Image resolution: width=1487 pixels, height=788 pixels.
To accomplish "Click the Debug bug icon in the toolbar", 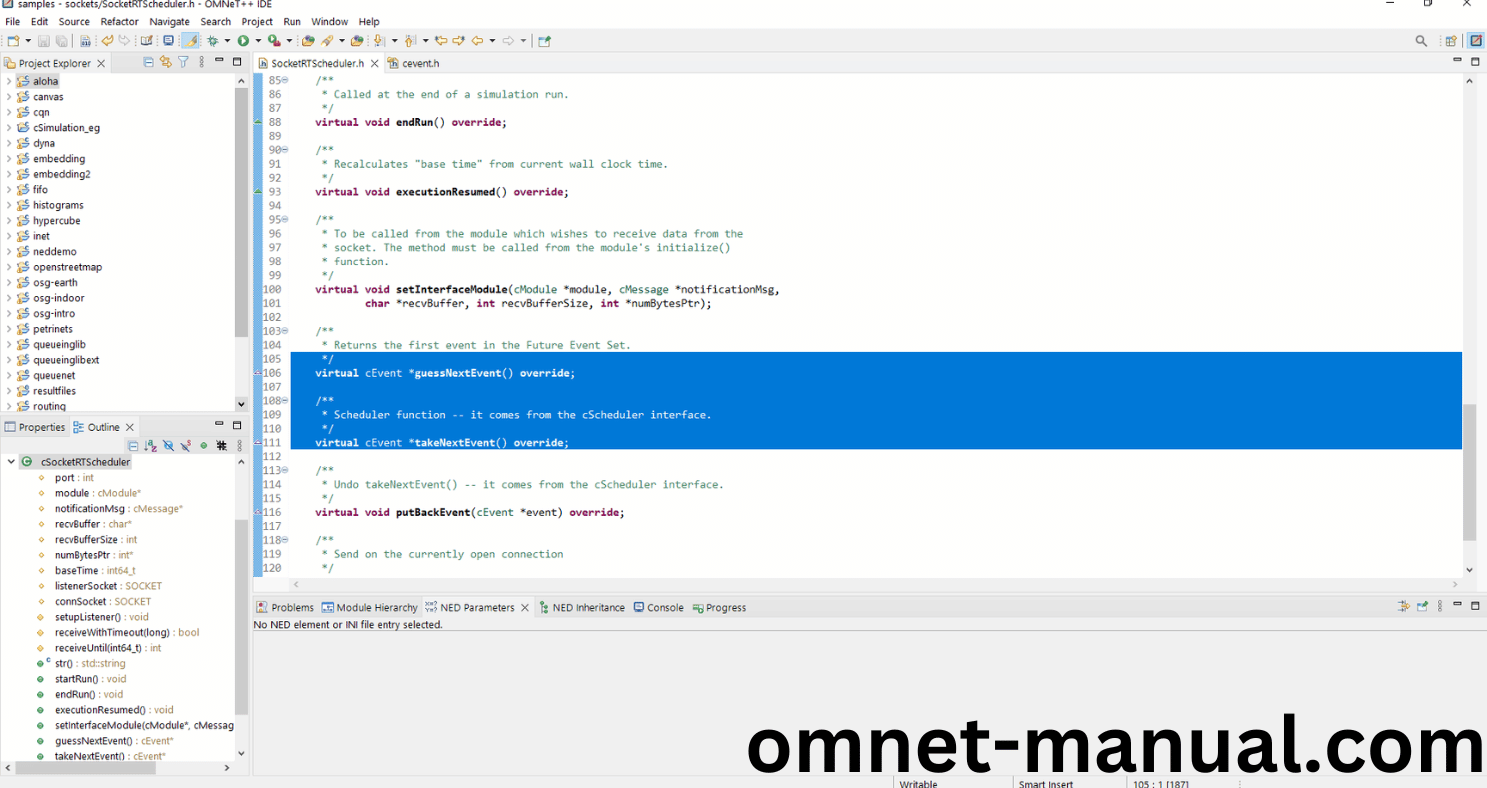I will click(212, 41).
